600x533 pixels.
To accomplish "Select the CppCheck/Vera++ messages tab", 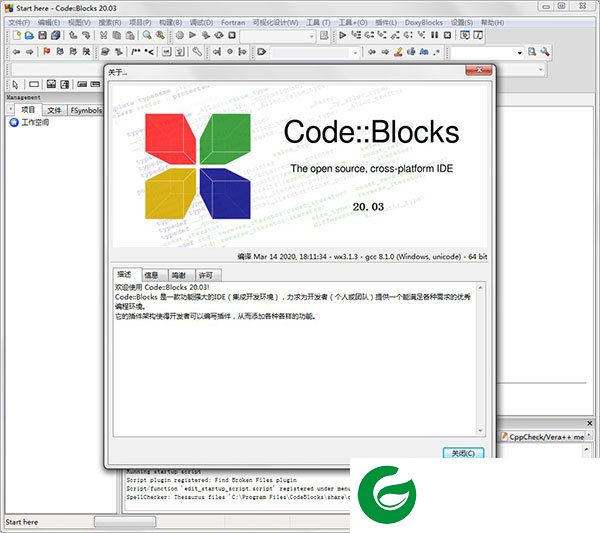I will pyautogui.click(x=543, y=437).
